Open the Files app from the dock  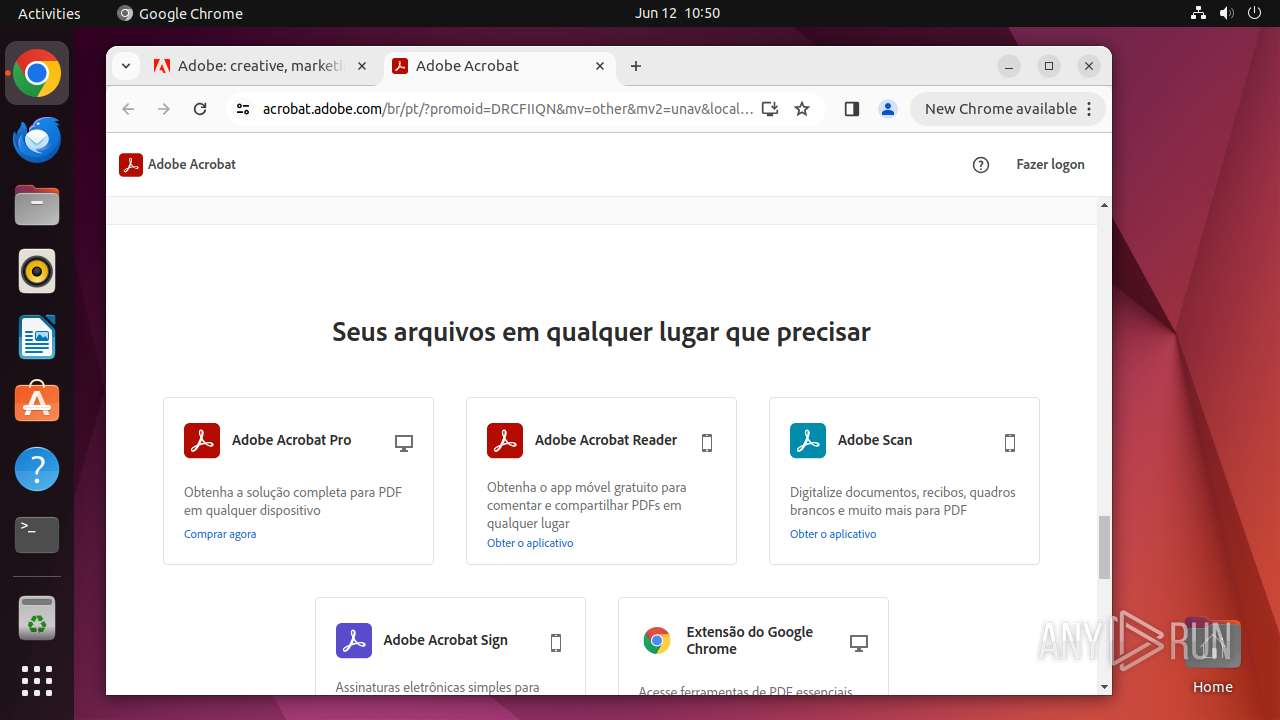click(37, 206)
